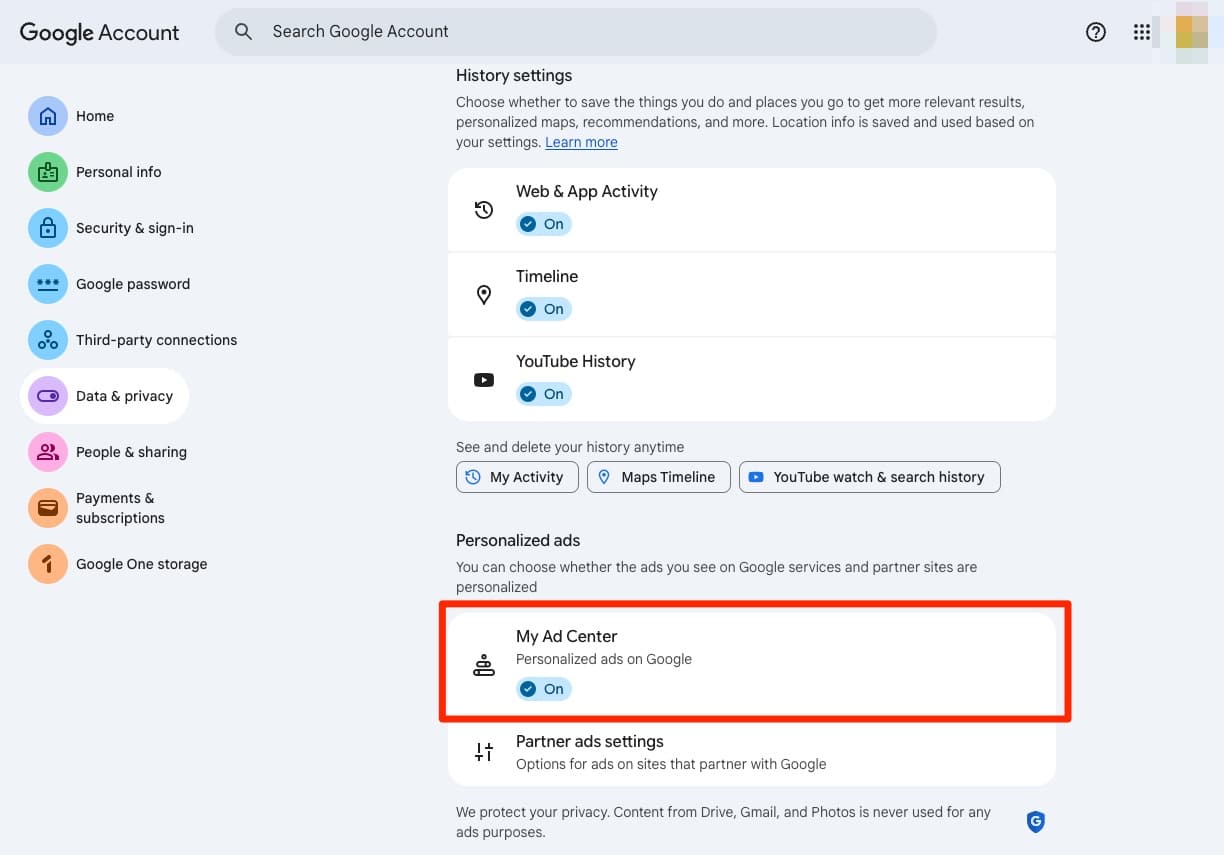Click 'See and delete your history anytime'
Viewport: 1224px width, 855px height.
coord(570,447)
